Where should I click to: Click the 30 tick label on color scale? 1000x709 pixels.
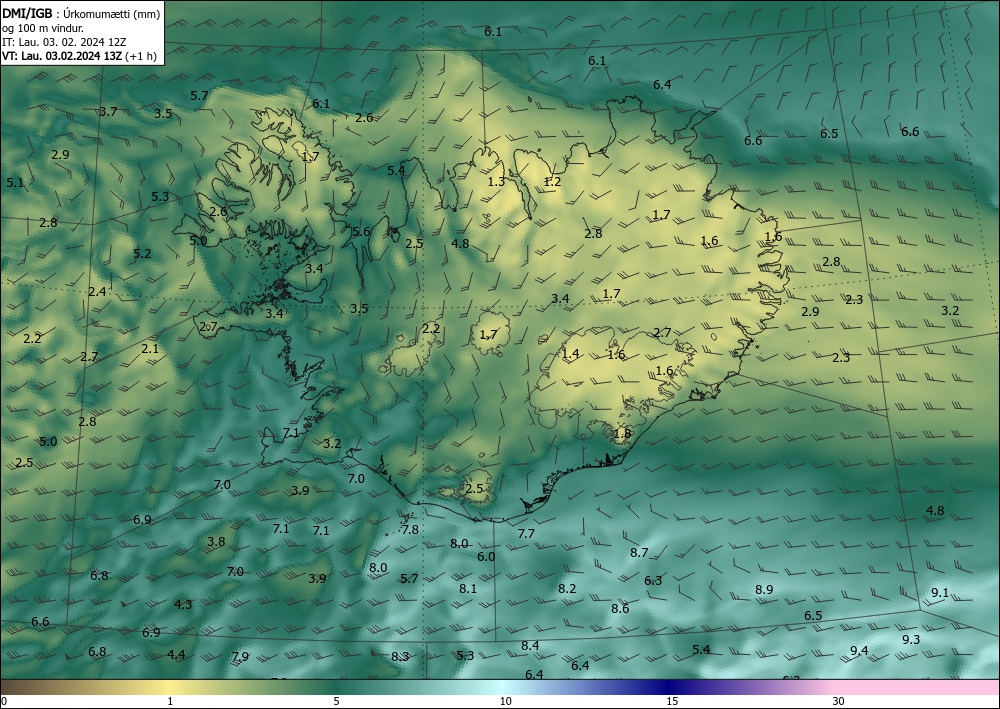pyautogui.click(x=839, y=701)
